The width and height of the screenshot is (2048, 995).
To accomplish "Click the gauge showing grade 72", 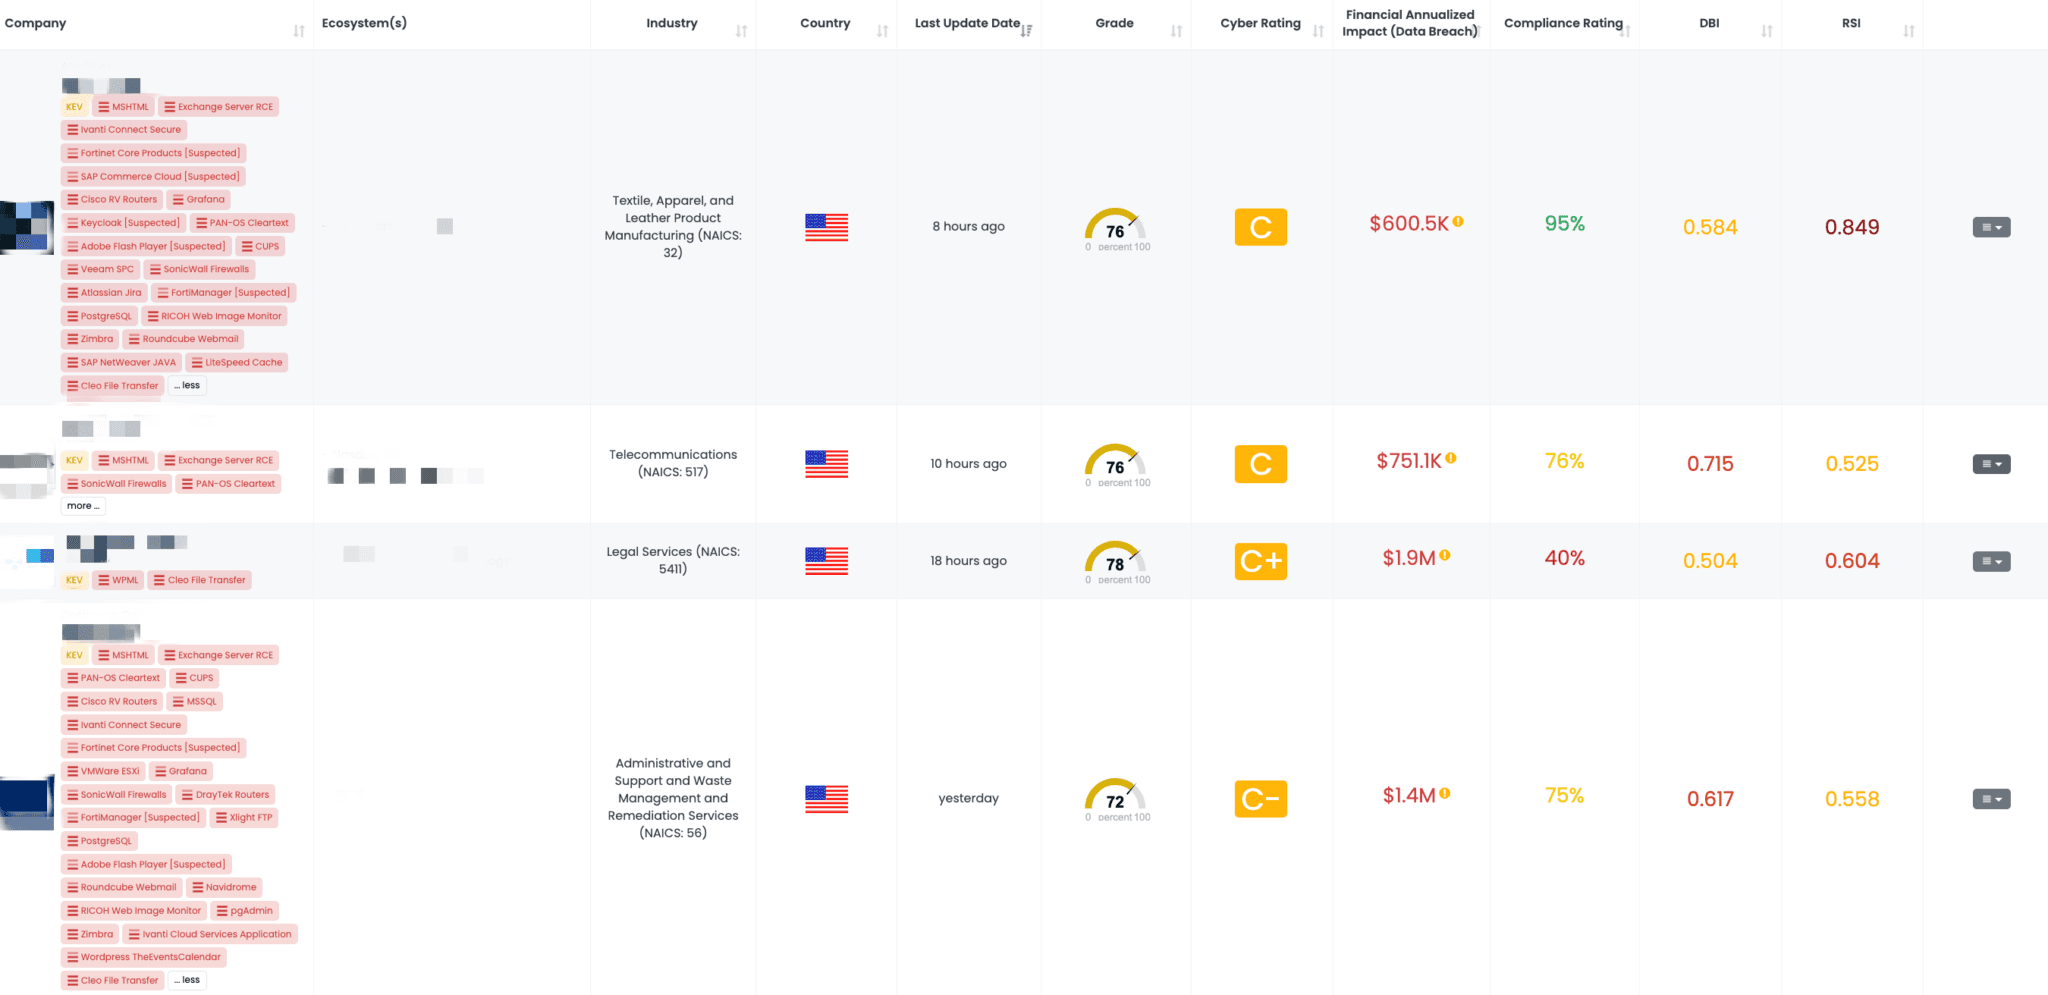I will (1115, 798).
